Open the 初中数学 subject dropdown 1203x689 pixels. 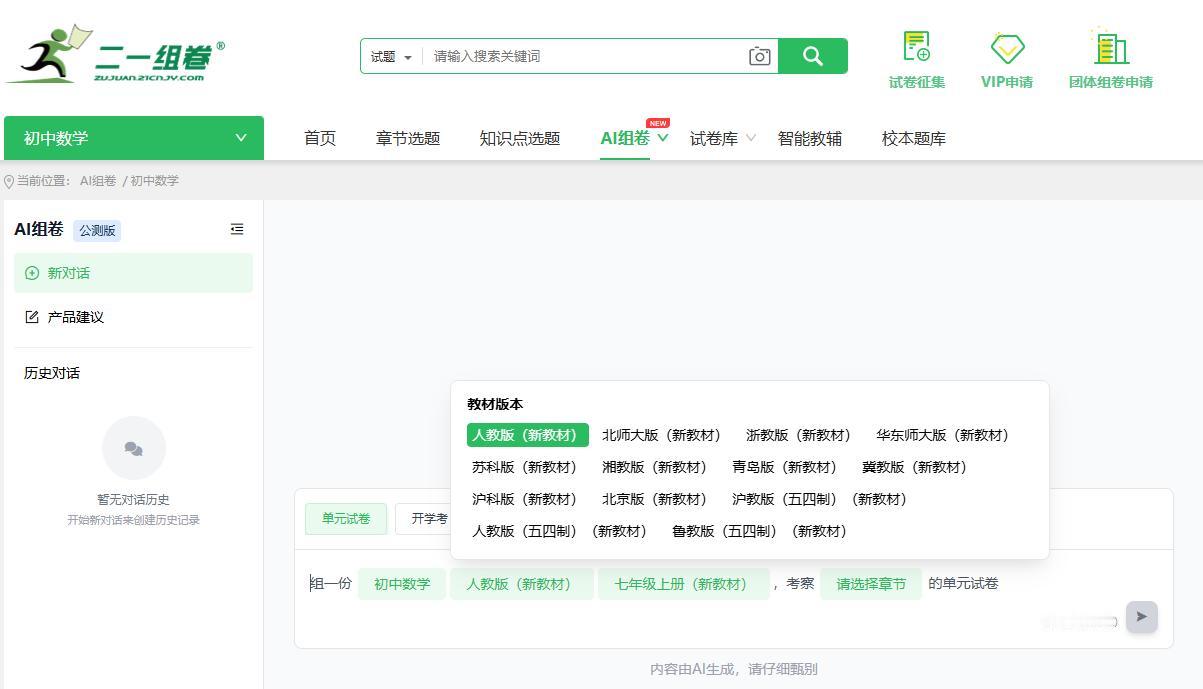(134, 138)
